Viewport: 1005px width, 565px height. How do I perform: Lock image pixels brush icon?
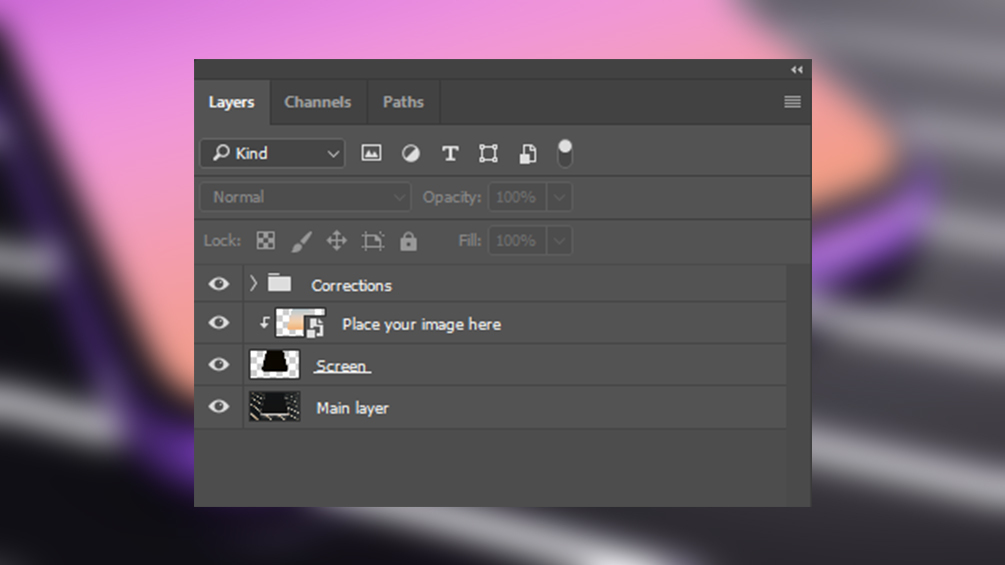(301, 241)
